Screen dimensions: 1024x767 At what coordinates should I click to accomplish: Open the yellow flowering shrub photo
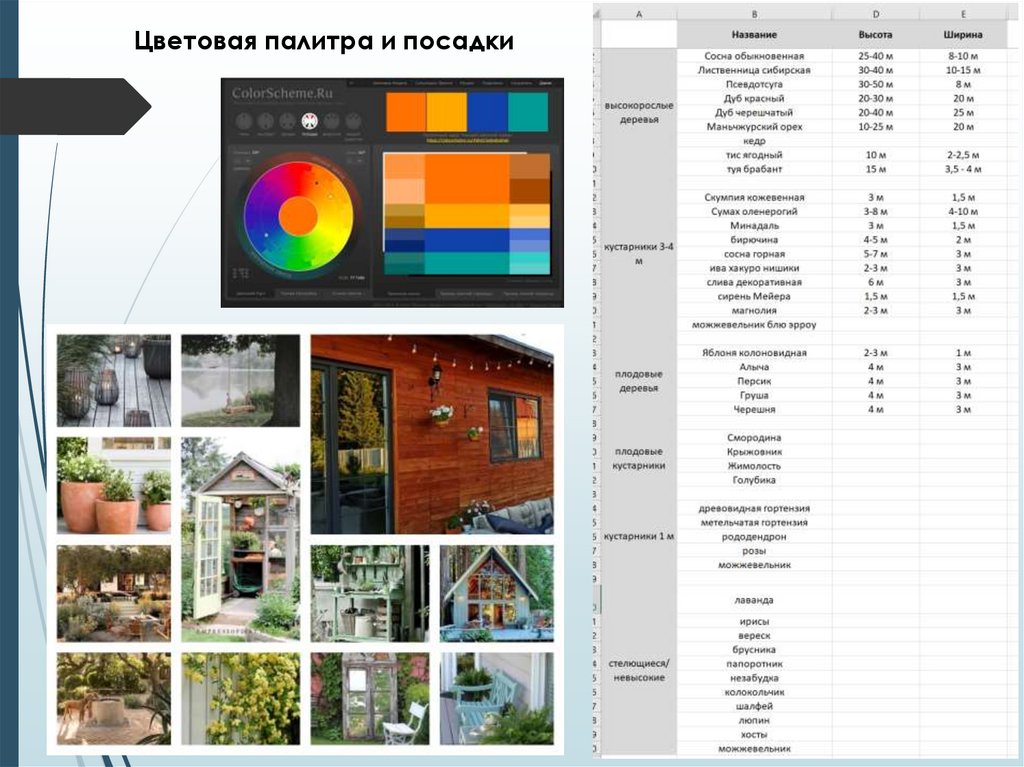coord(240,698)
